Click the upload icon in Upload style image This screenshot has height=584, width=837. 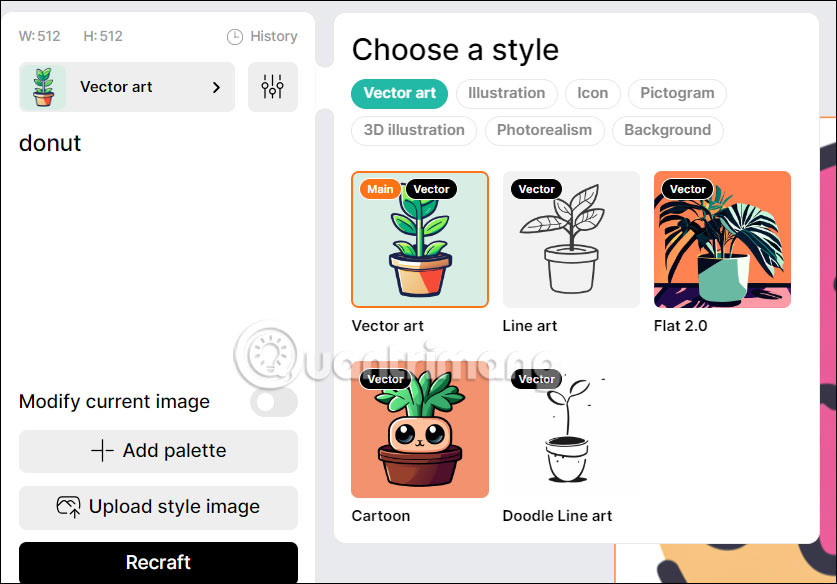coord(68,507)
